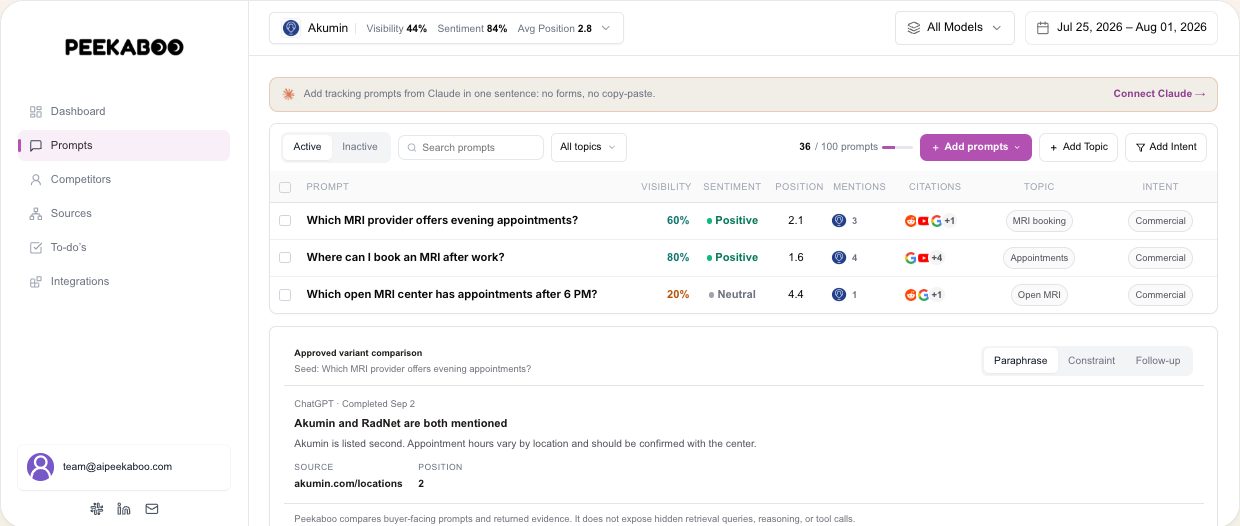Click the Integrations icon in sidebar
This screenshot has height=526, width=1240.
pyautogui.click(x=36, y=281)
